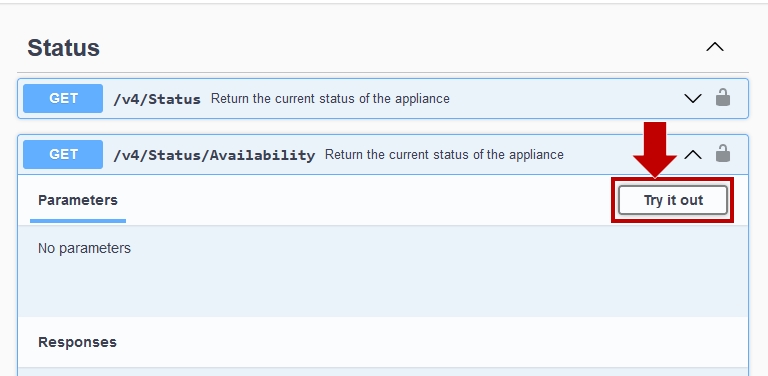The width and height of the screenshot is (768, 376).
Task: Open authorization lock for /v4/Status/Availability
Action: click(723, 153)
